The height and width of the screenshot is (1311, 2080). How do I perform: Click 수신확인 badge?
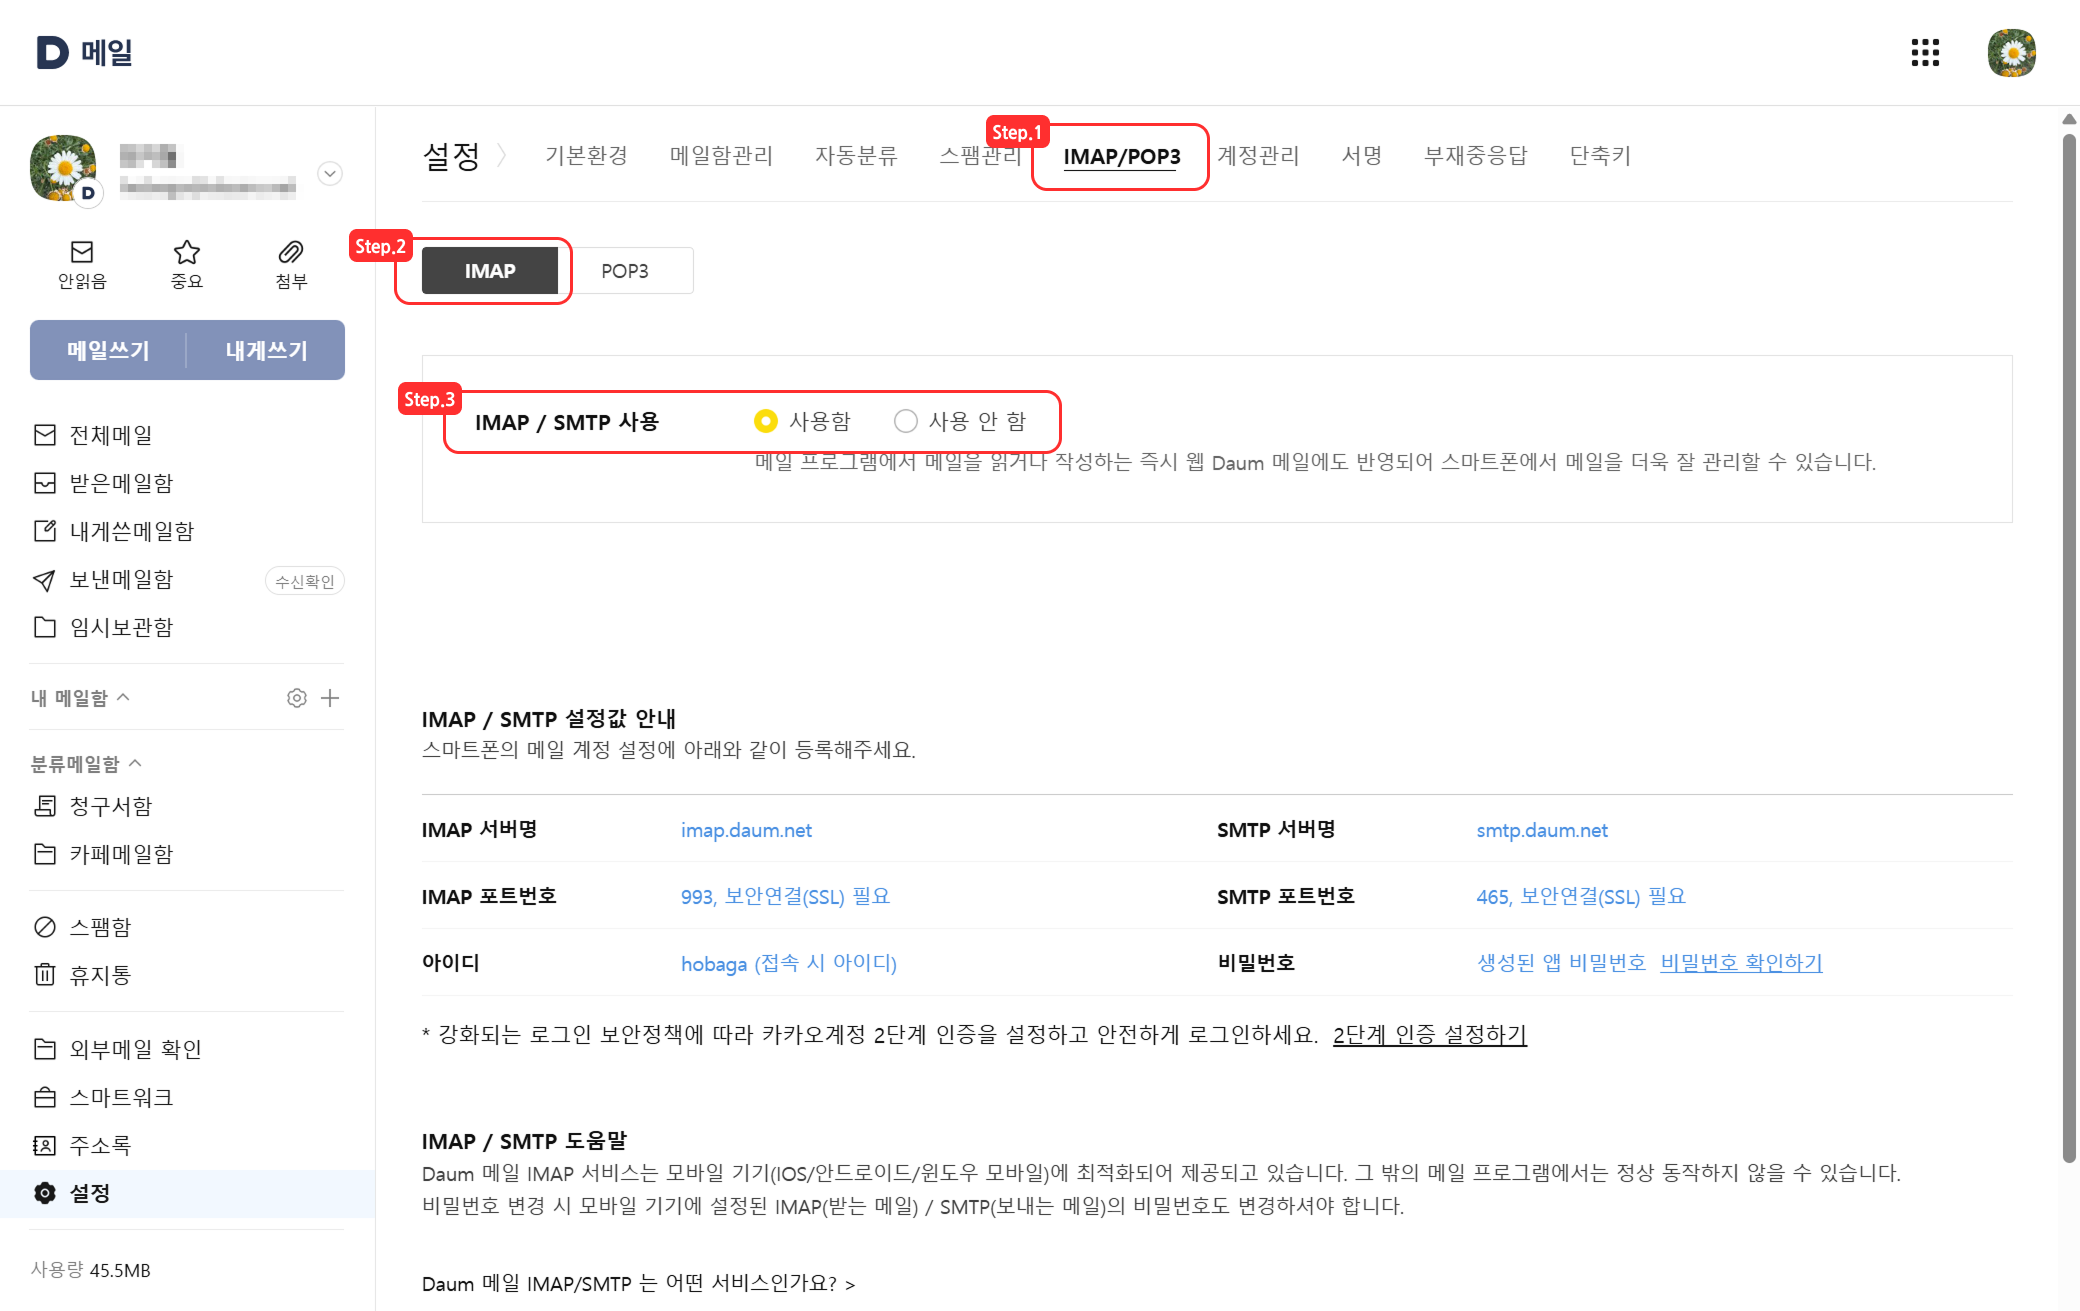coord(305,581)
